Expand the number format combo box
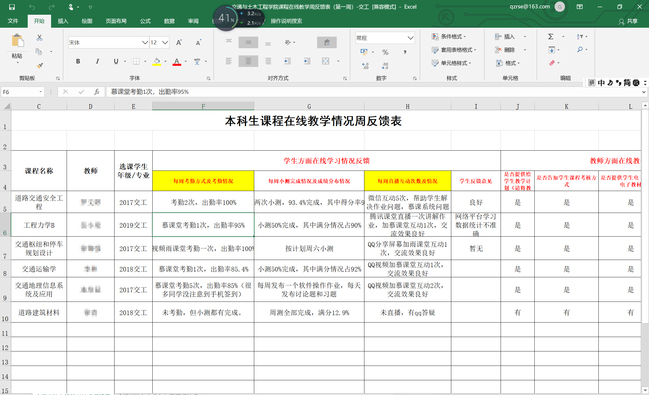 pos(385,38)
